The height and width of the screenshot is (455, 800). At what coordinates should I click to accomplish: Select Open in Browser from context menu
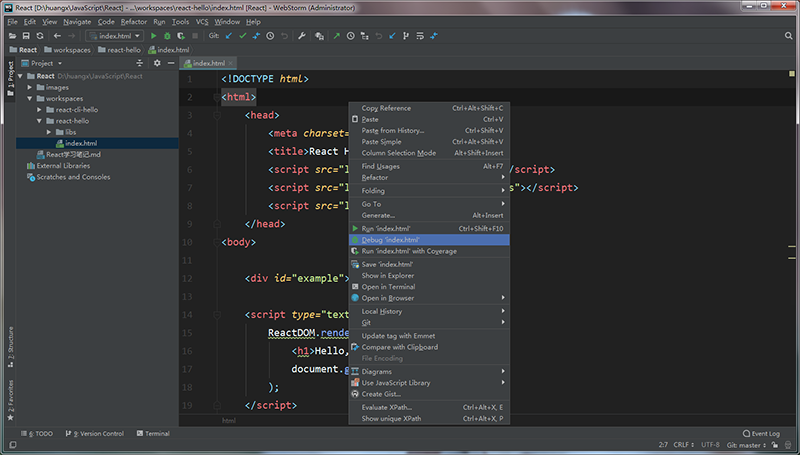pos(429,298)
